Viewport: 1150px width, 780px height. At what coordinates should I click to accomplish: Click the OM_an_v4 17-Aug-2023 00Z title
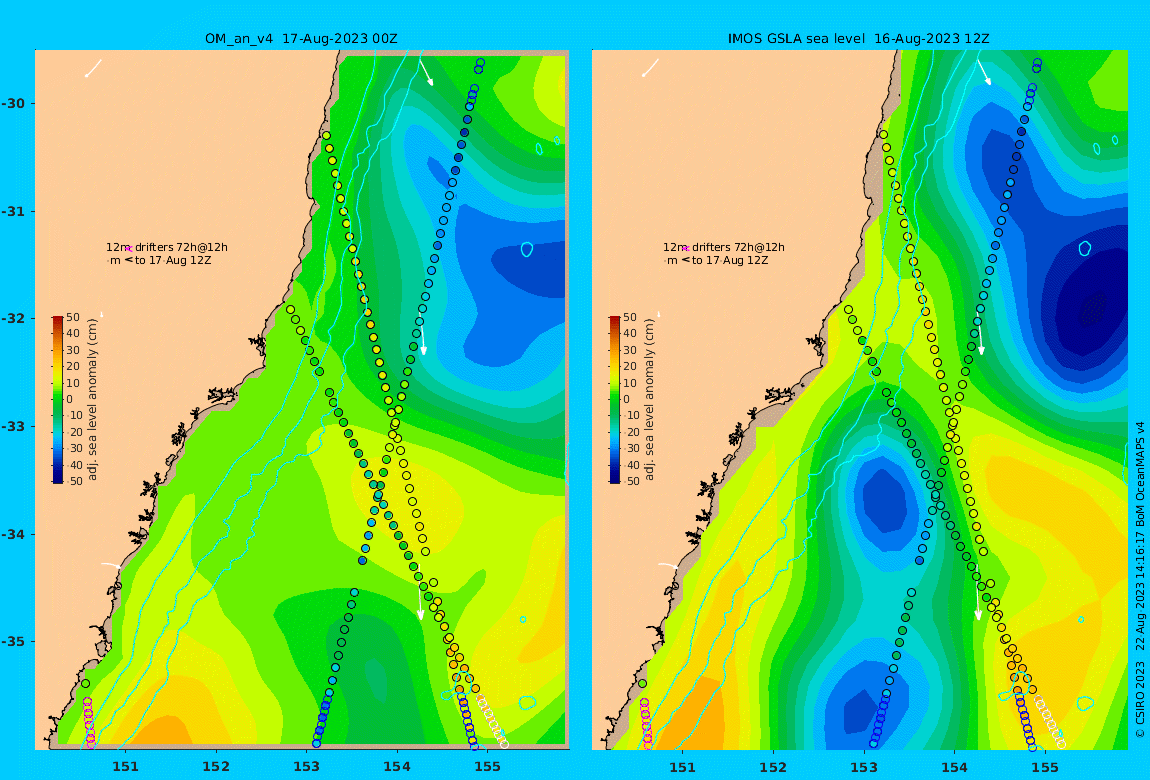click(x=301, y=39)
